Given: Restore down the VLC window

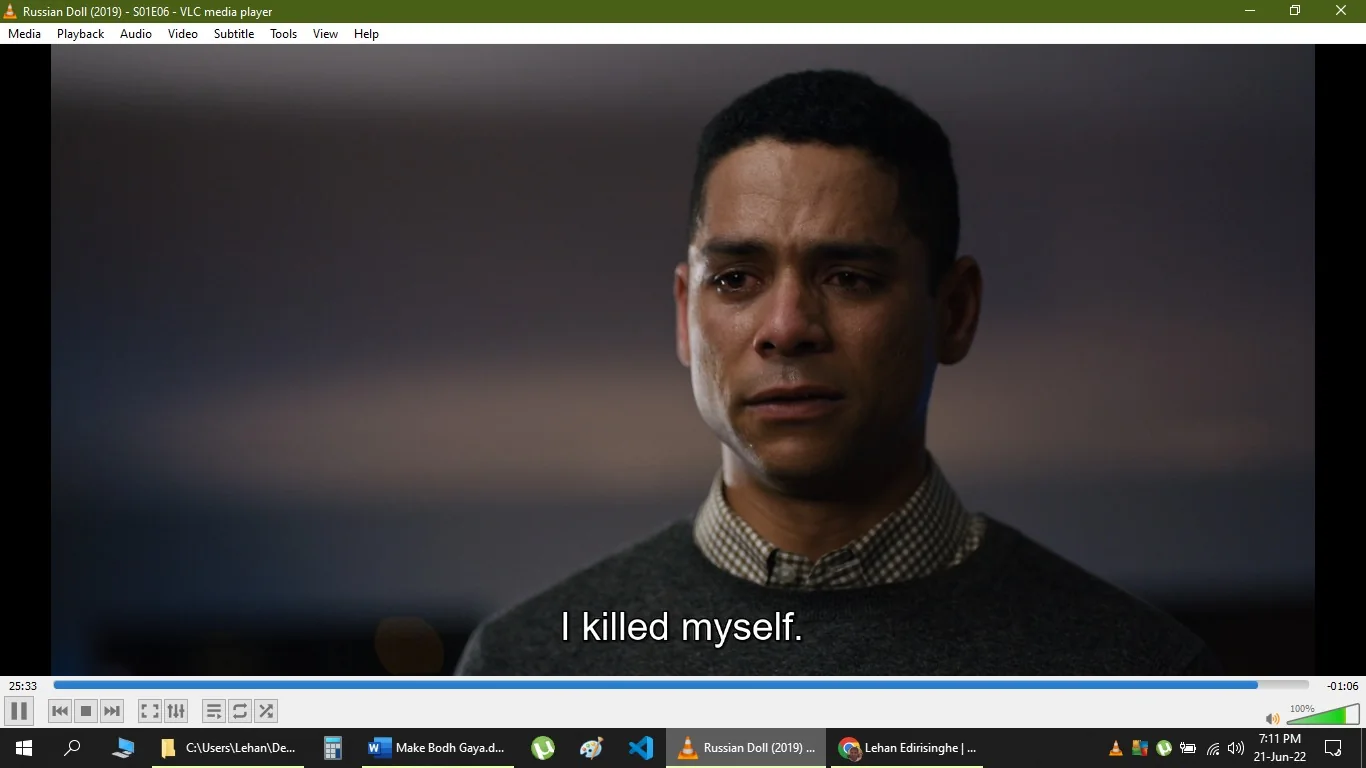Looking at the screenshot, I should pyautogui.click(x=1295, y=11).
